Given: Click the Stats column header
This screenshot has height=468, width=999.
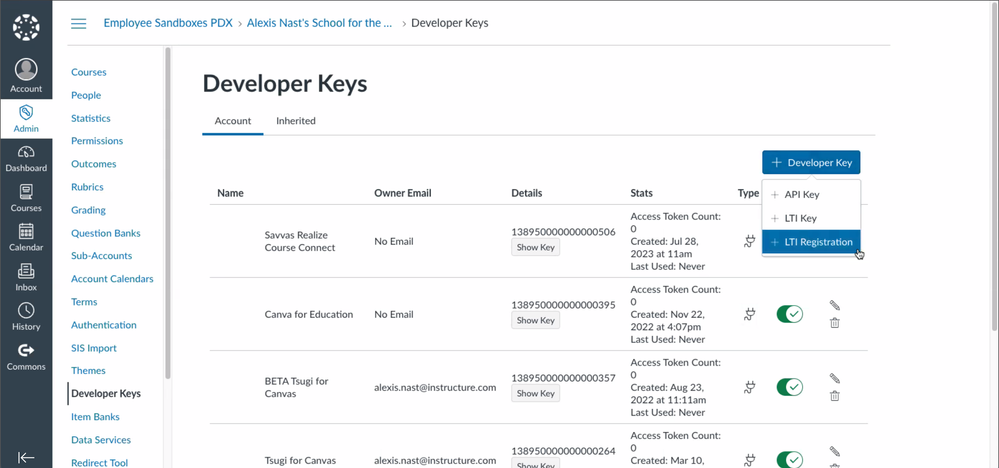Looking at the screenshot, I should [x=642, y=193].
